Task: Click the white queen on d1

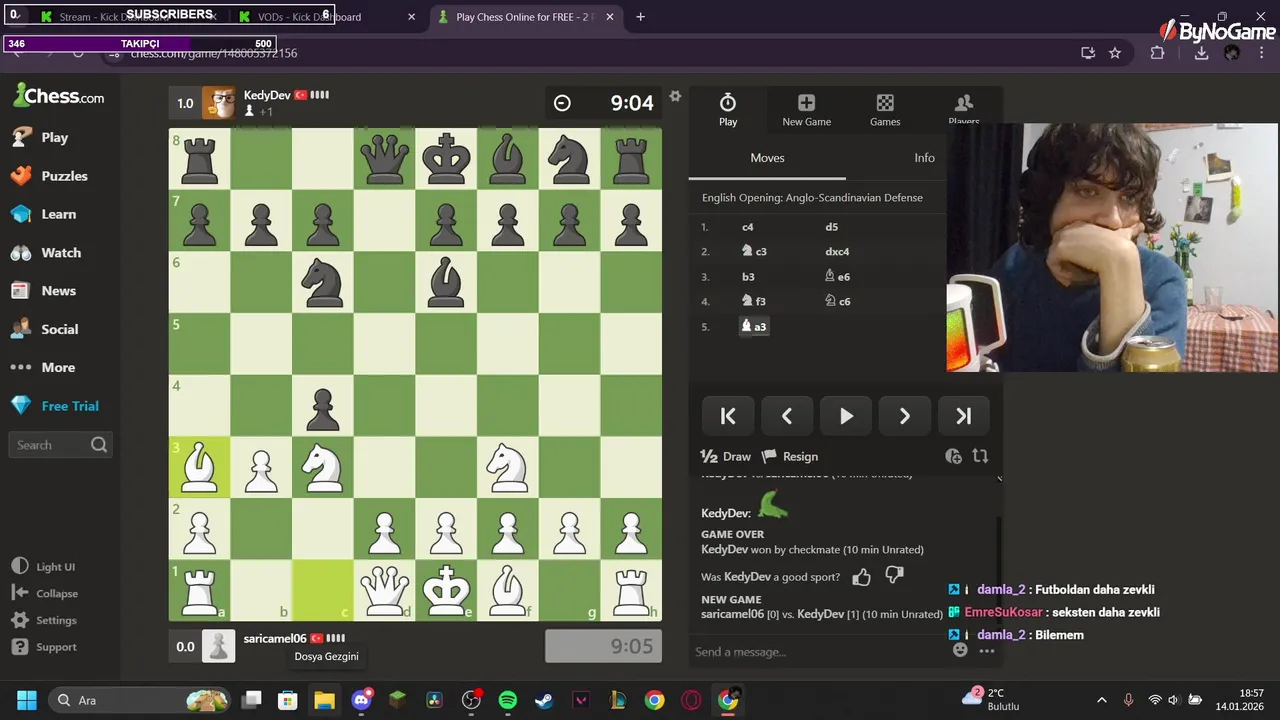Action: coord(384,590)
